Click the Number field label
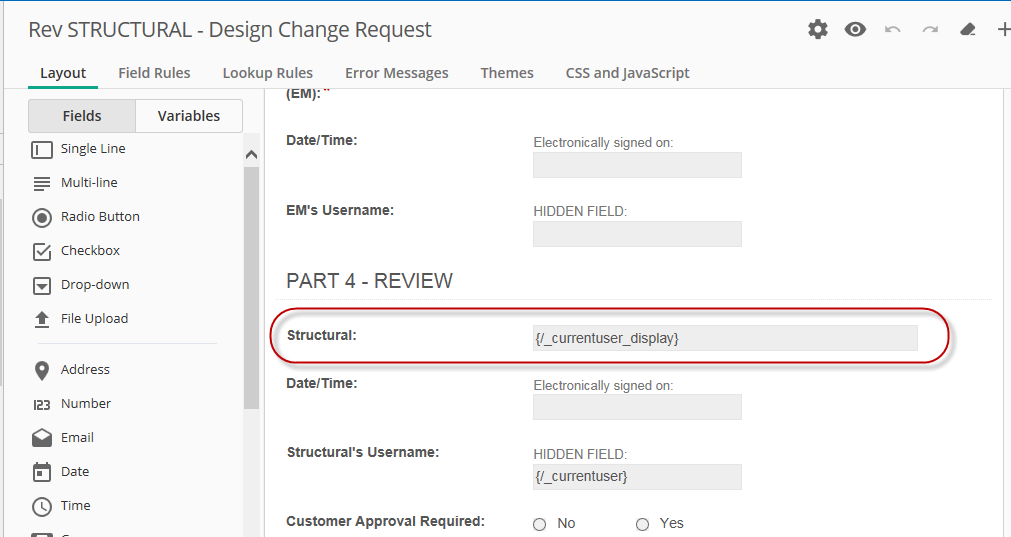Viewport: 1011px width, 537px height. point(86,404)
